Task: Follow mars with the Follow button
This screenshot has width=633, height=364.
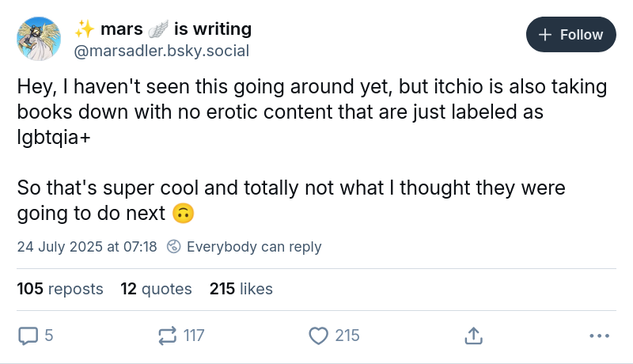Action: click(571, 35)
